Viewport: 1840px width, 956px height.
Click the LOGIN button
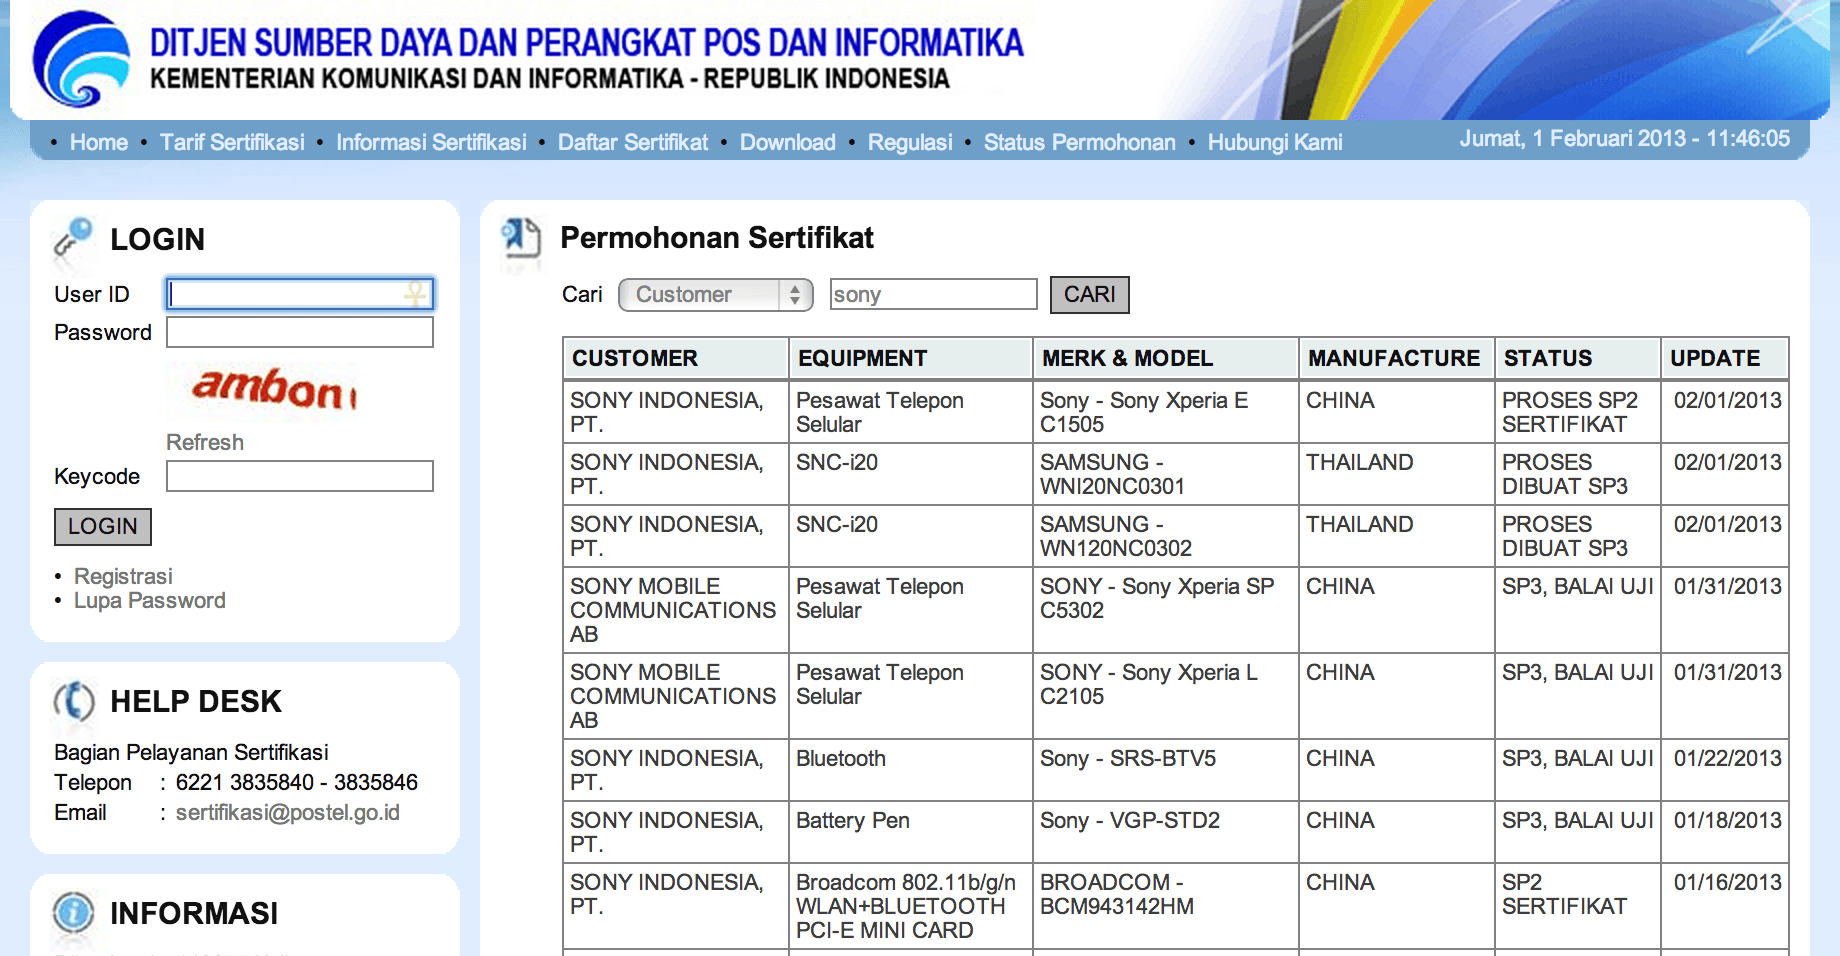(103, 527)
